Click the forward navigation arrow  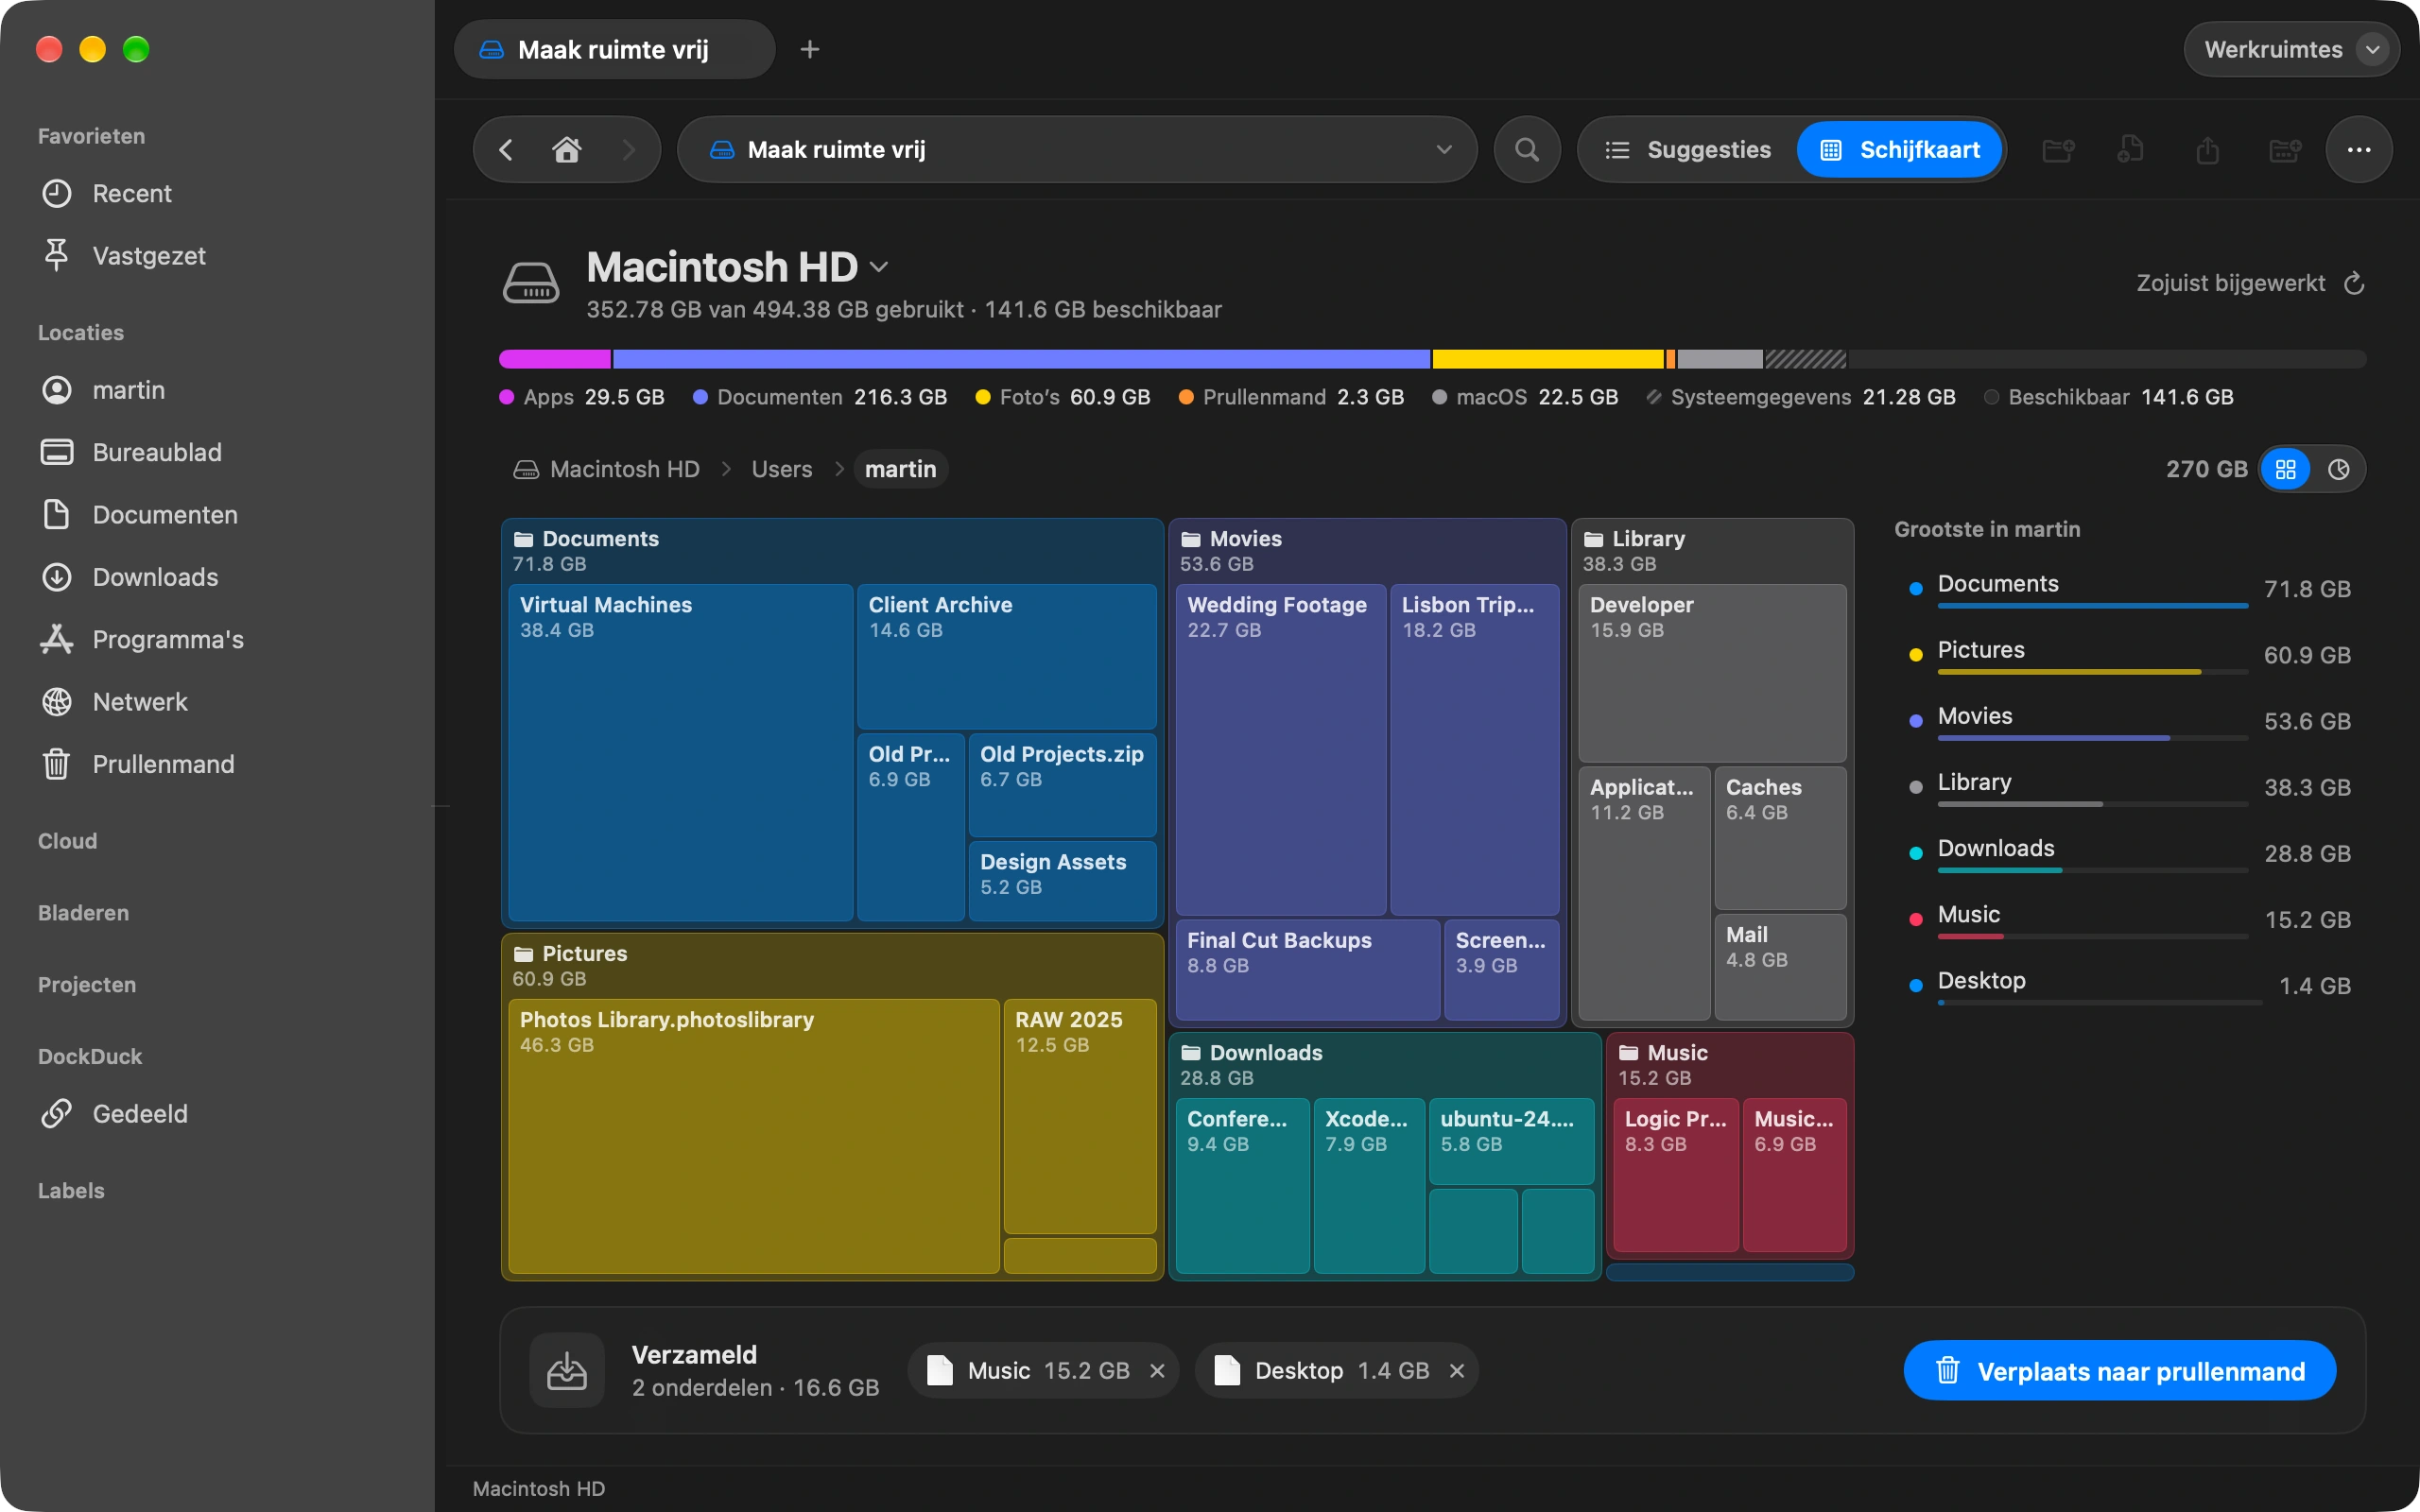[628, 150]
